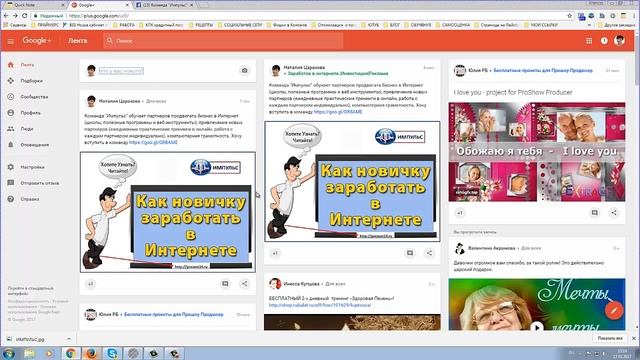Click the address bar URL

coord(99,16)
